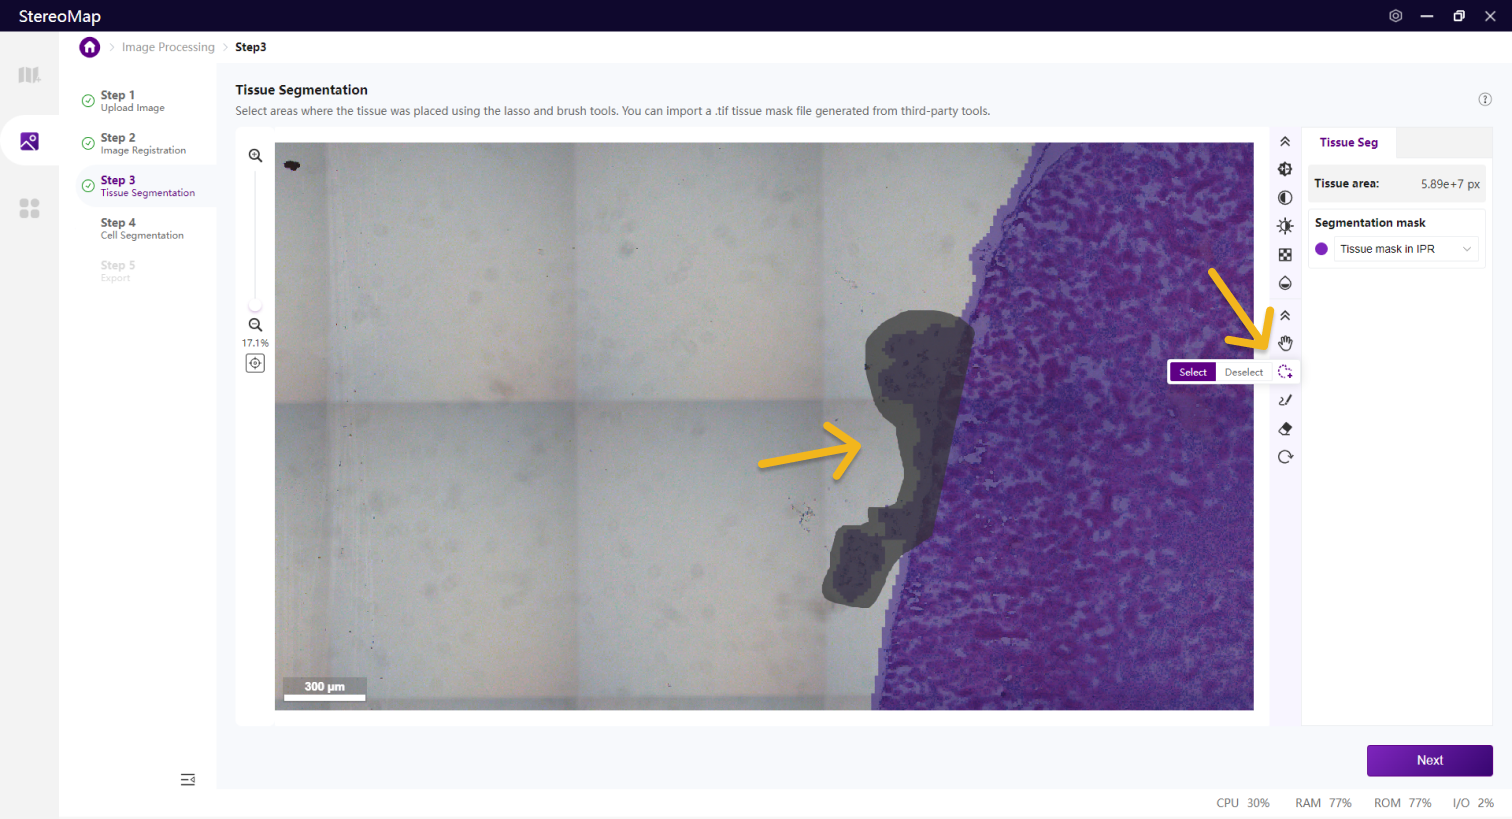
Task: Open the Tissue mask in IPR dropdown
Action: pos(1405,249)
